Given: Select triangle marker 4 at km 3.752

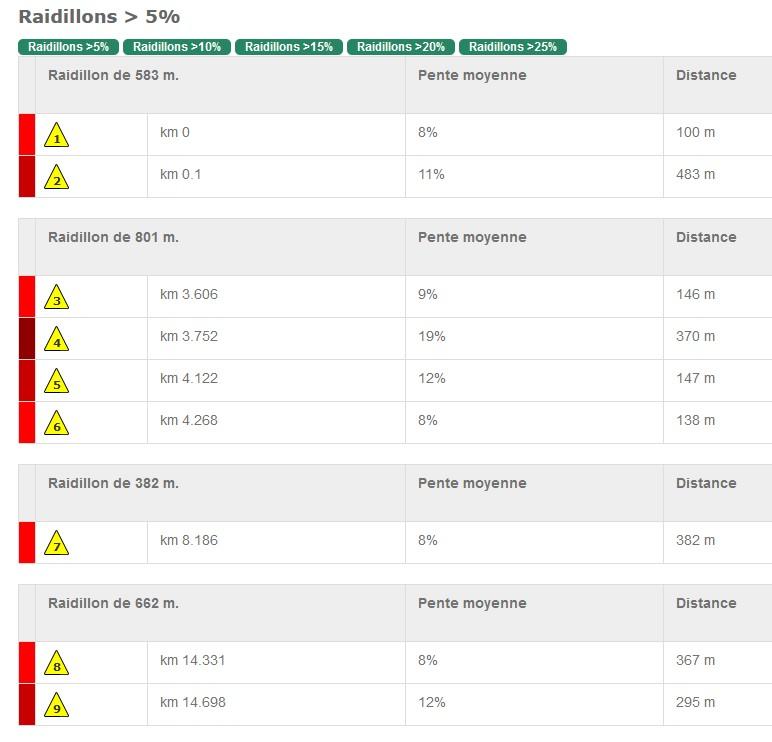Looking at the screenshot, I should (57, 339).
